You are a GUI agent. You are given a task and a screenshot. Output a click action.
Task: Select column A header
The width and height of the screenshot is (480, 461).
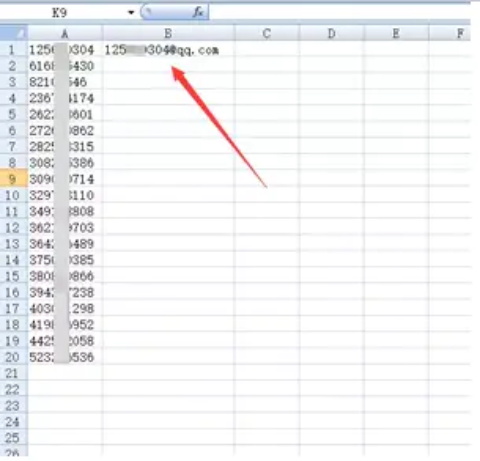pos(65,33)
